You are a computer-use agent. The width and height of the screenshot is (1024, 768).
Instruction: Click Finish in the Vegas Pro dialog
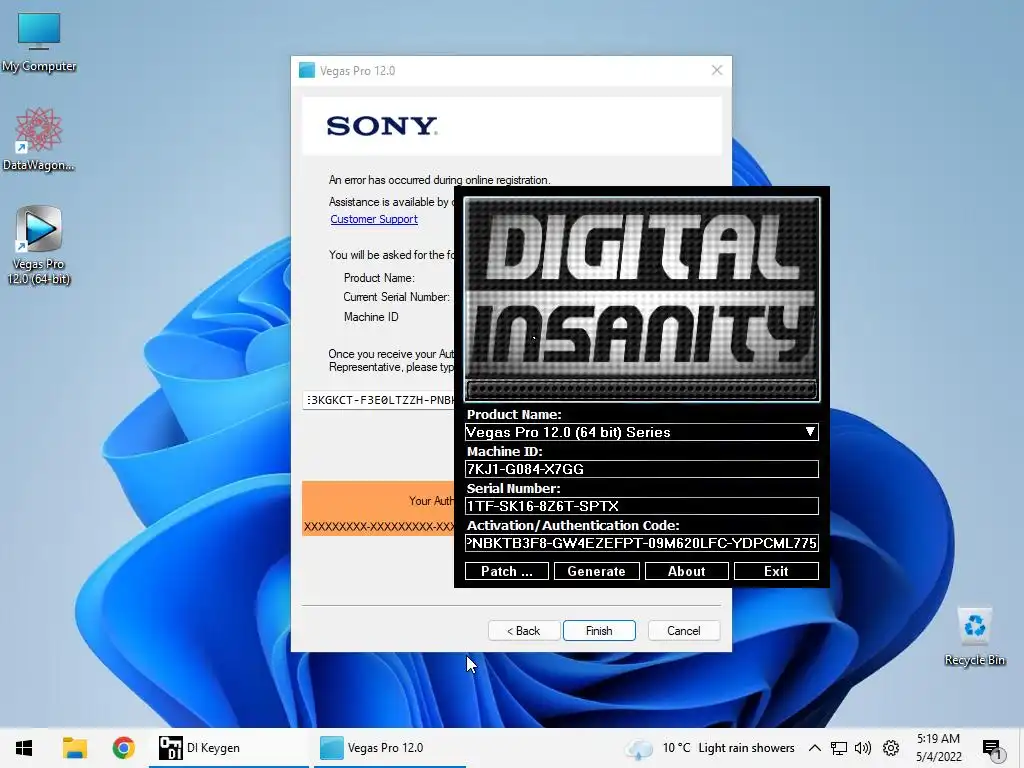(x=599, y=631)
